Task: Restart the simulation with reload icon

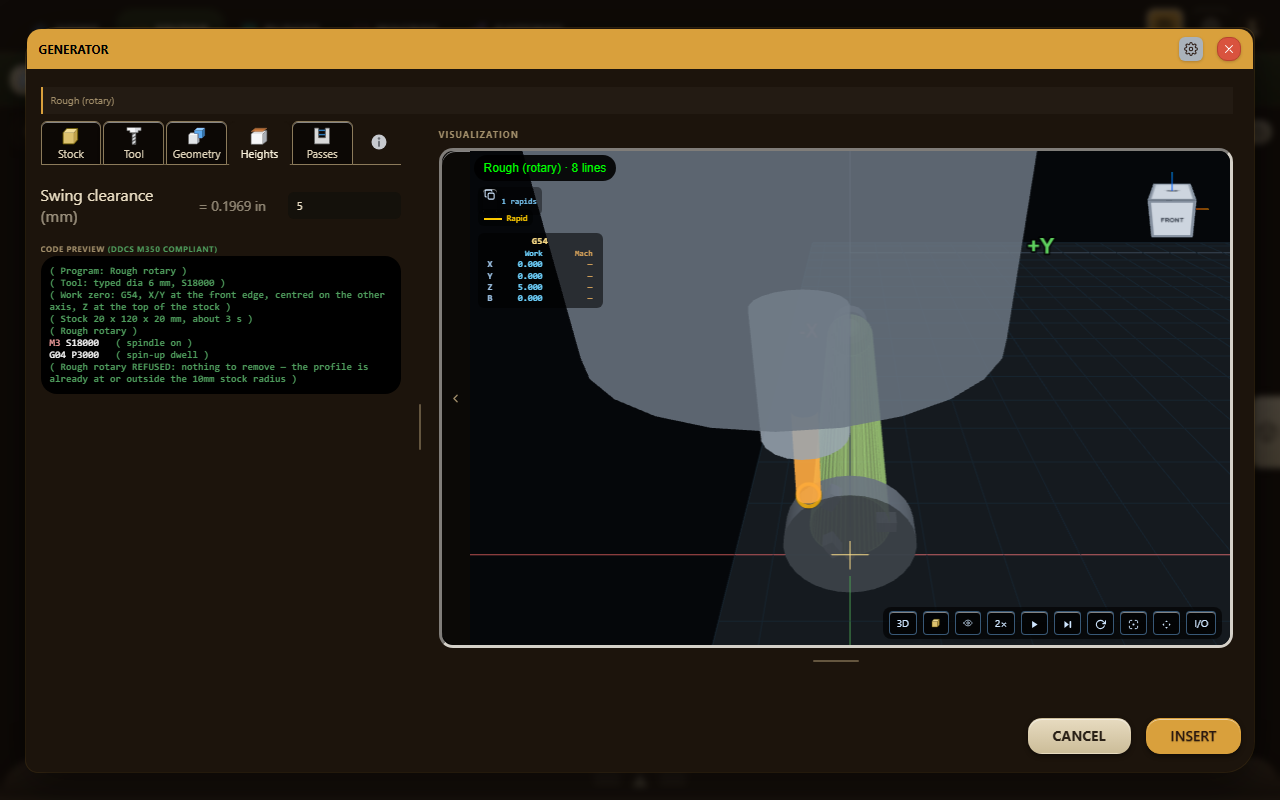Action: pyautogui.click(x=1101, y=623)
